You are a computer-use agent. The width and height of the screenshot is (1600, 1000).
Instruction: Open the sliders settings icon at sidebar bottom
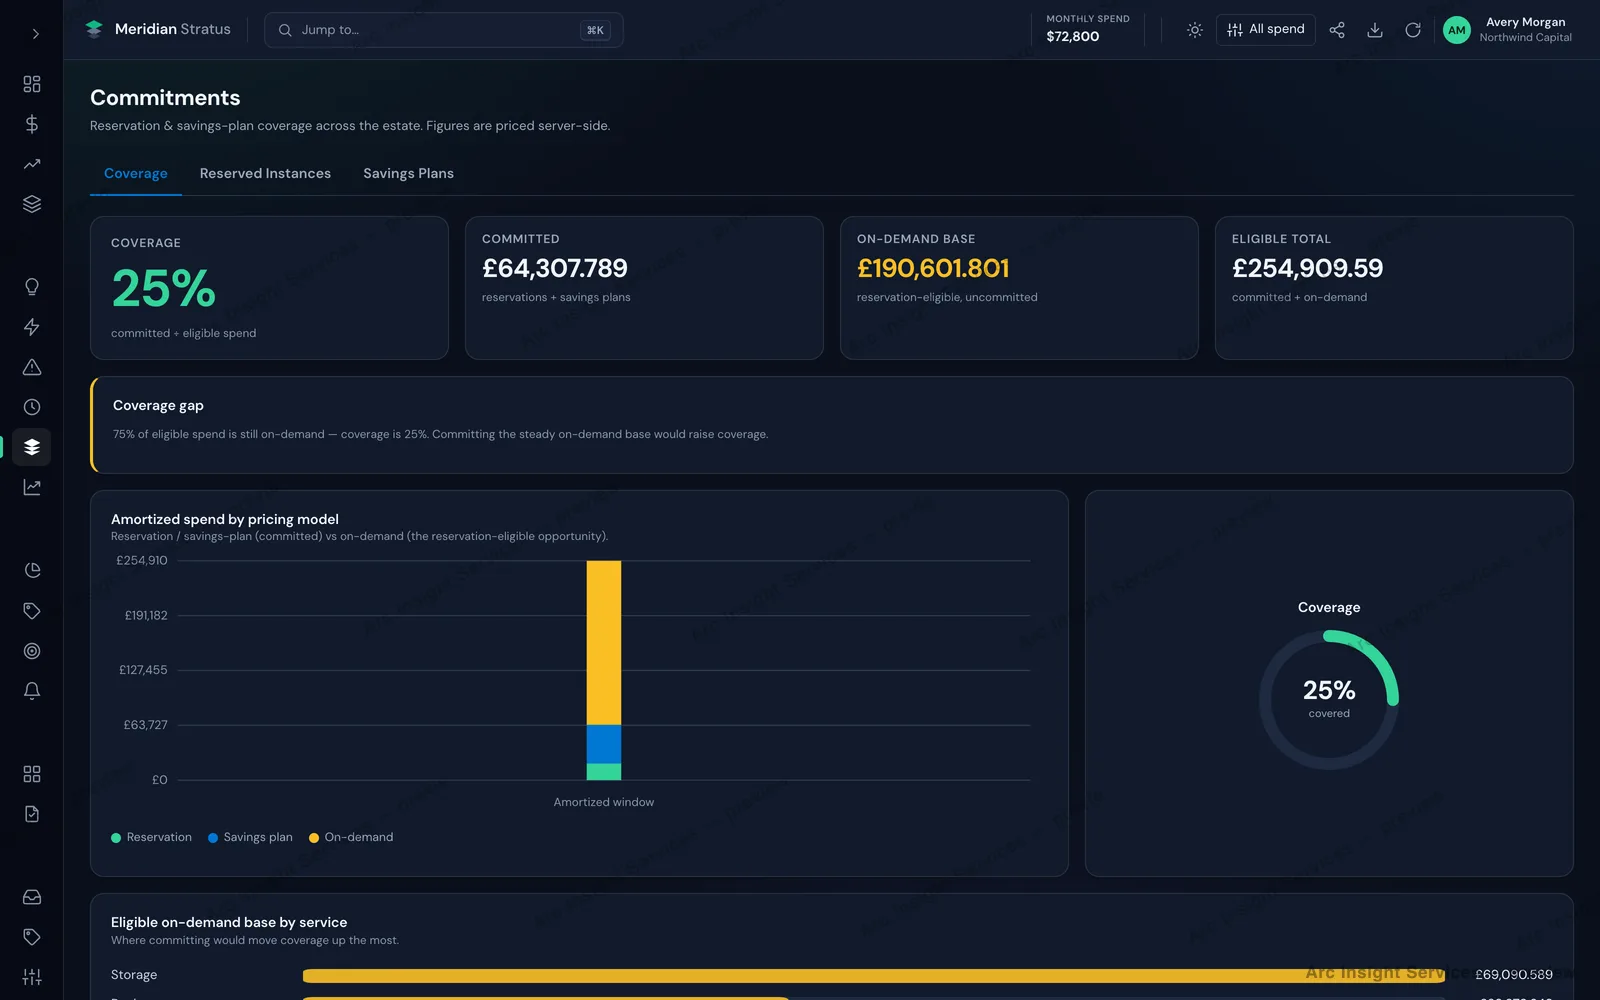[32, 977]
